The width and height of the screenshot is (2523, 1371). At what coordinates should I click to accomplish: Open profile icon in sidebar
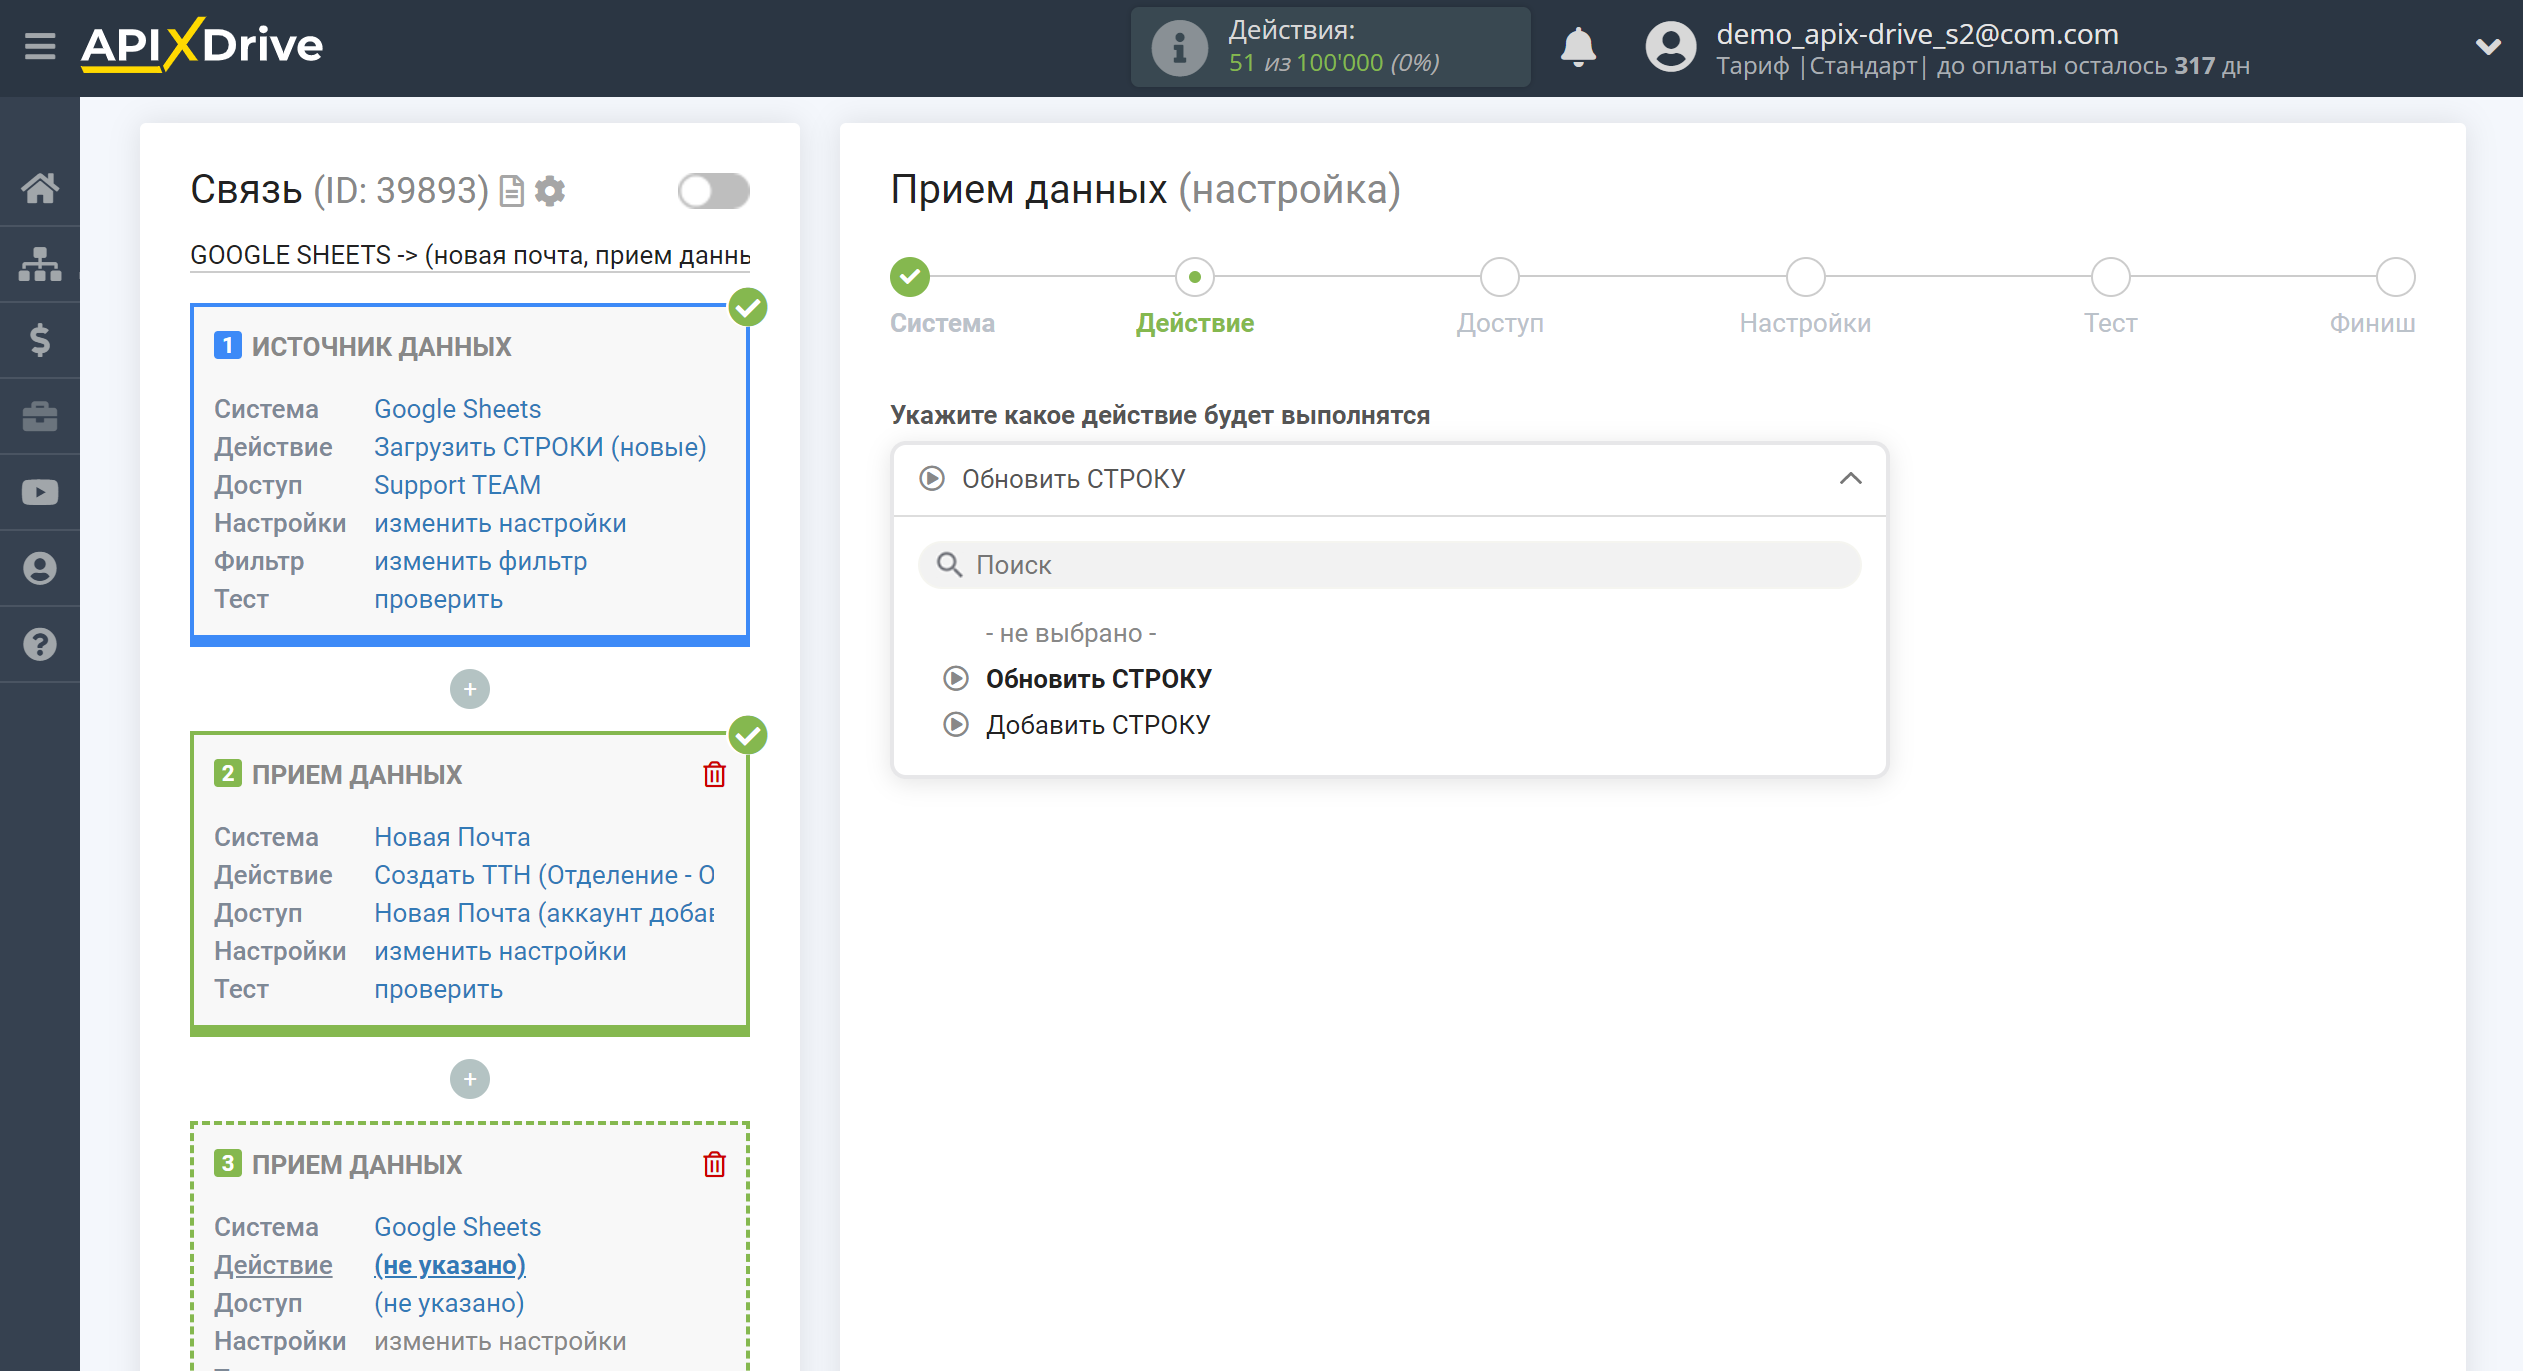click(x=40, y=568)
